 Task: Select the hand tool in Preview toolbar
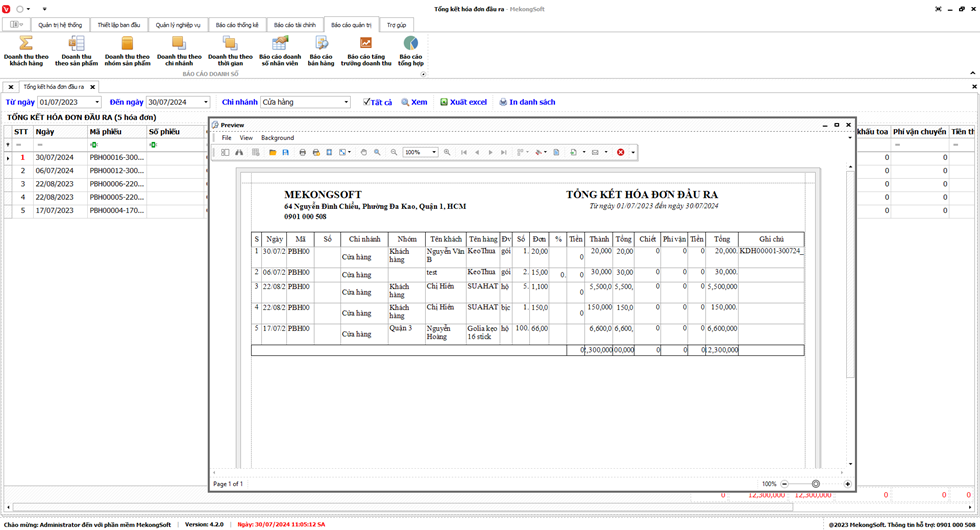[x=364, y=152]
